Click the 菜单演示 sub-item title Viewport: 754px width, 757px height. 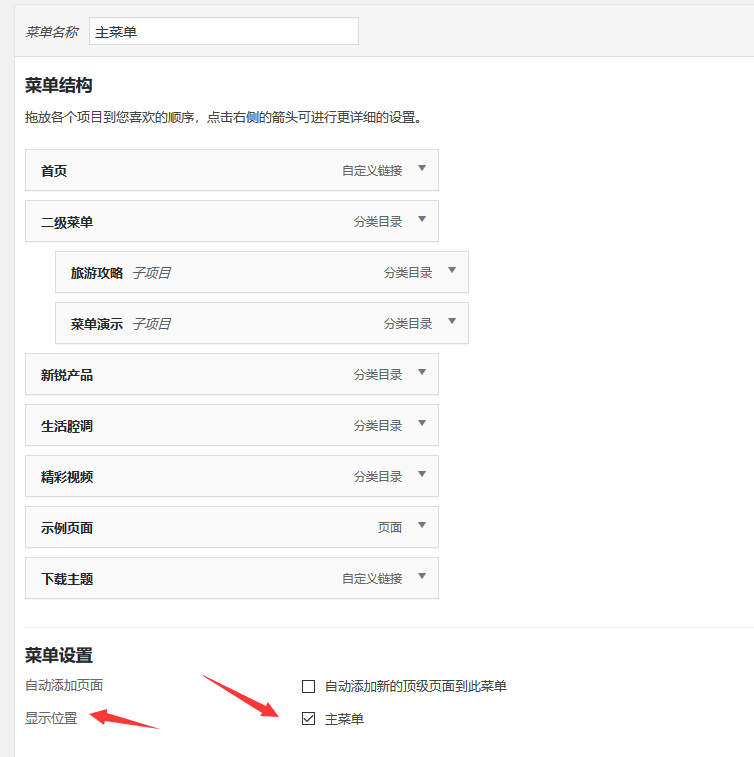coord(97,324)
